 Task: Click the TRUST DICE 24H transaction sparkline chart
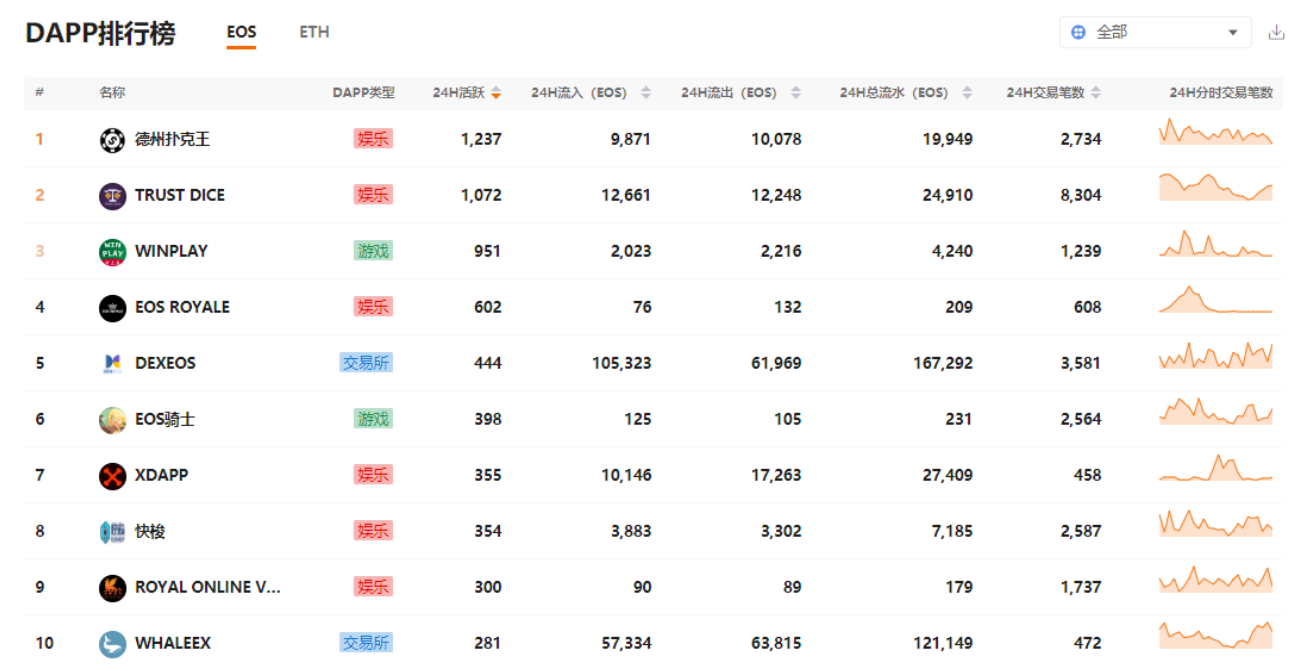[x=1216, y=188]
